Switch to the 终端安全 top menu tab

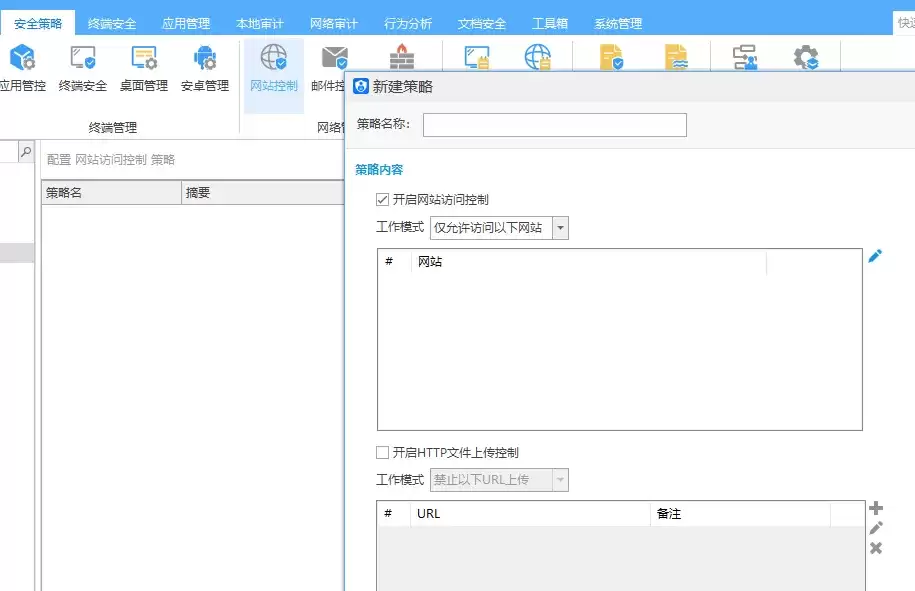pyautogui.click(x=111, y=23)
